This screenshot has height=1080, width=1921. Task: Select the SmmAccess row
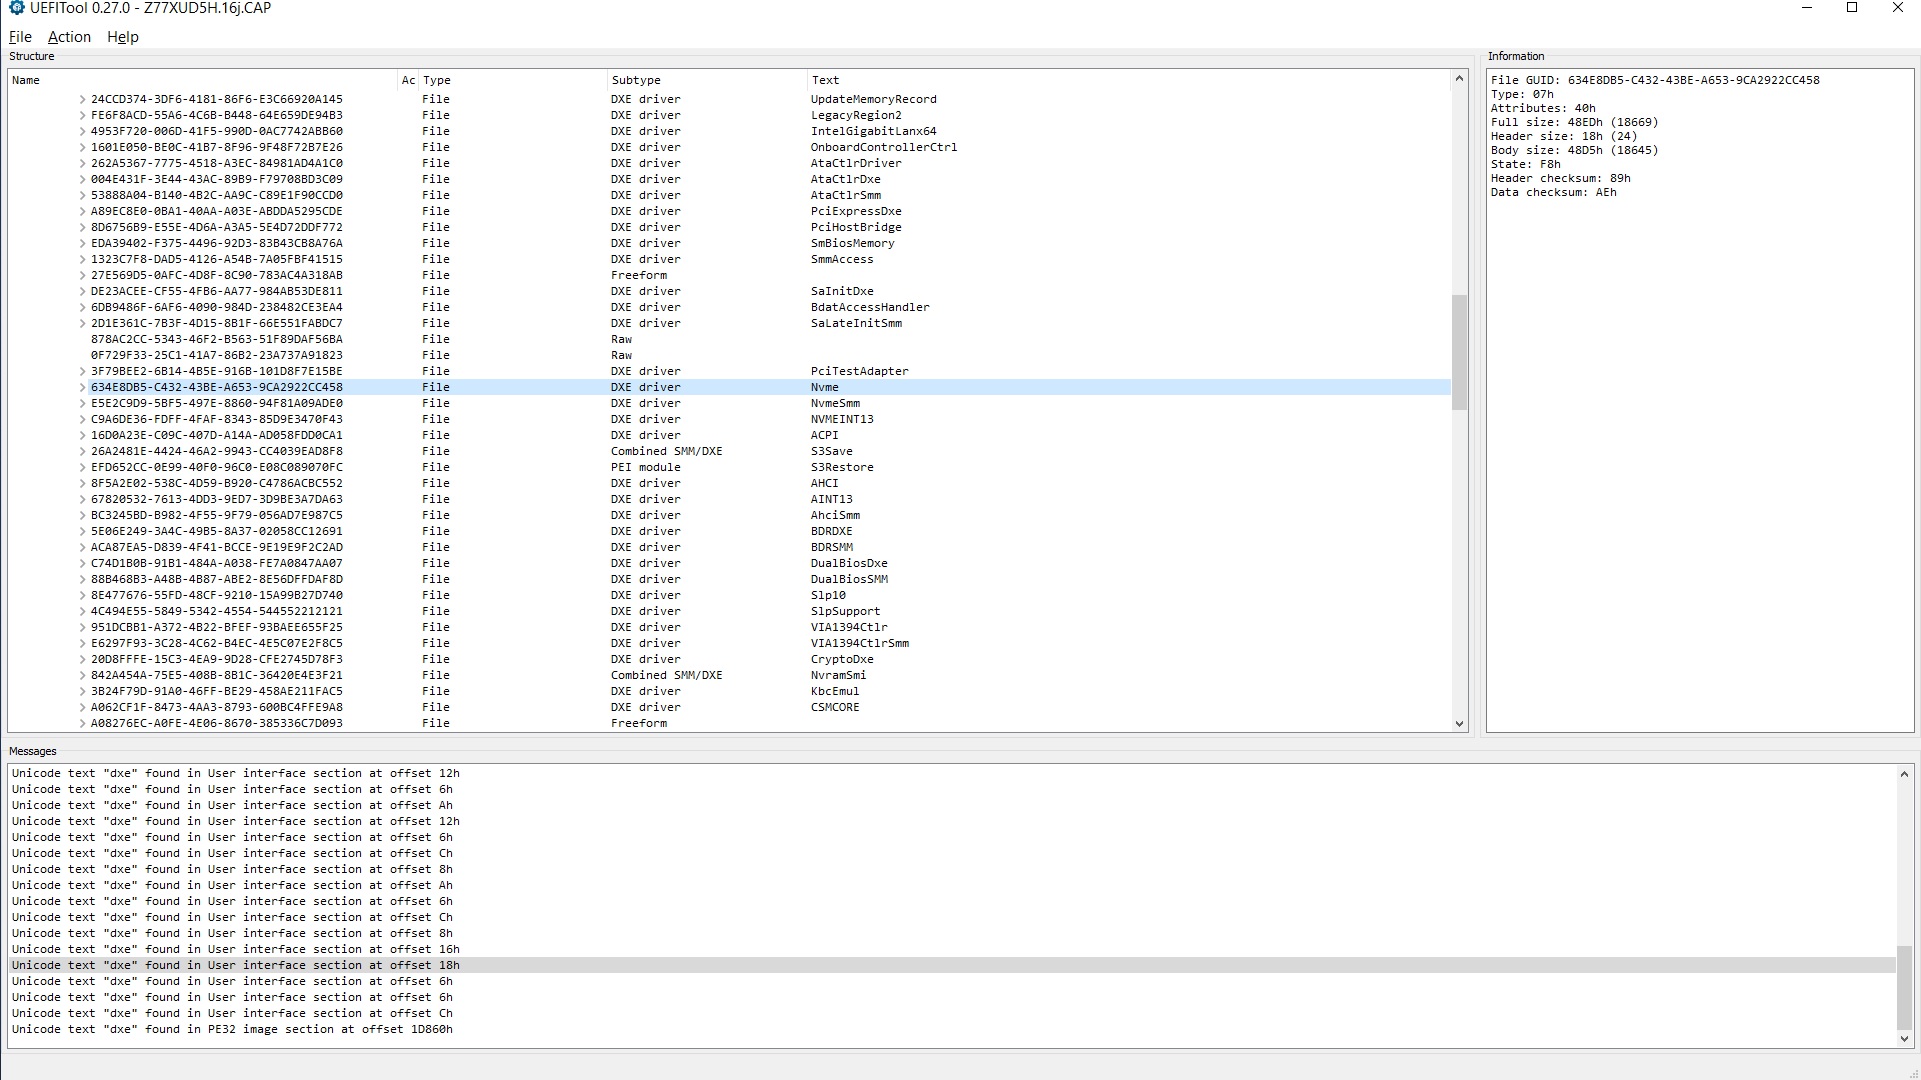pyautogui.click(x=730, y=259)
